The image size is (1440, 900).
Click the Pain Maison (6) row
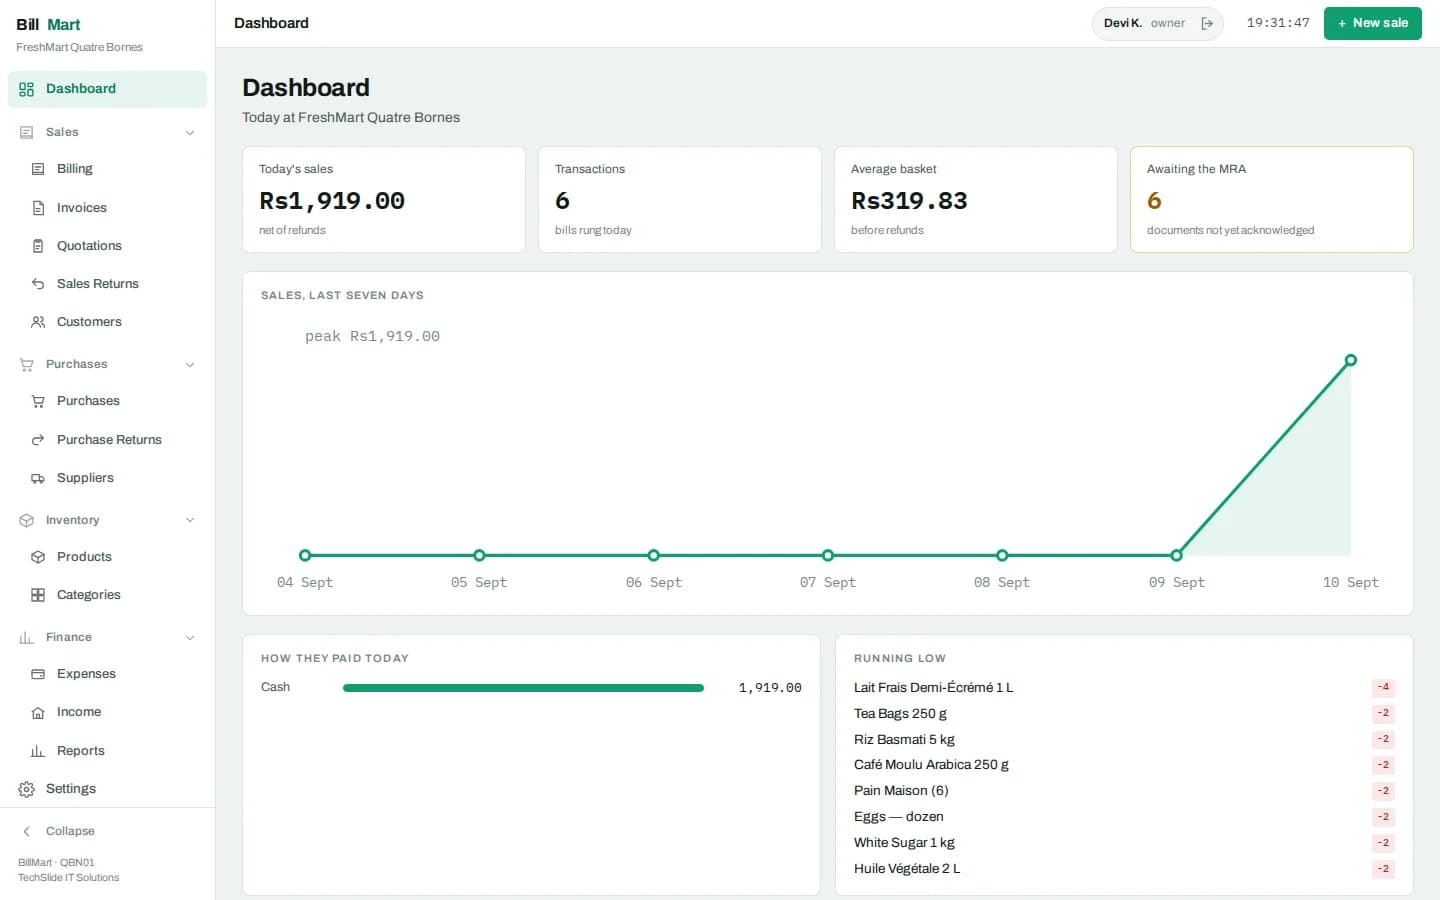[1124, 791]
